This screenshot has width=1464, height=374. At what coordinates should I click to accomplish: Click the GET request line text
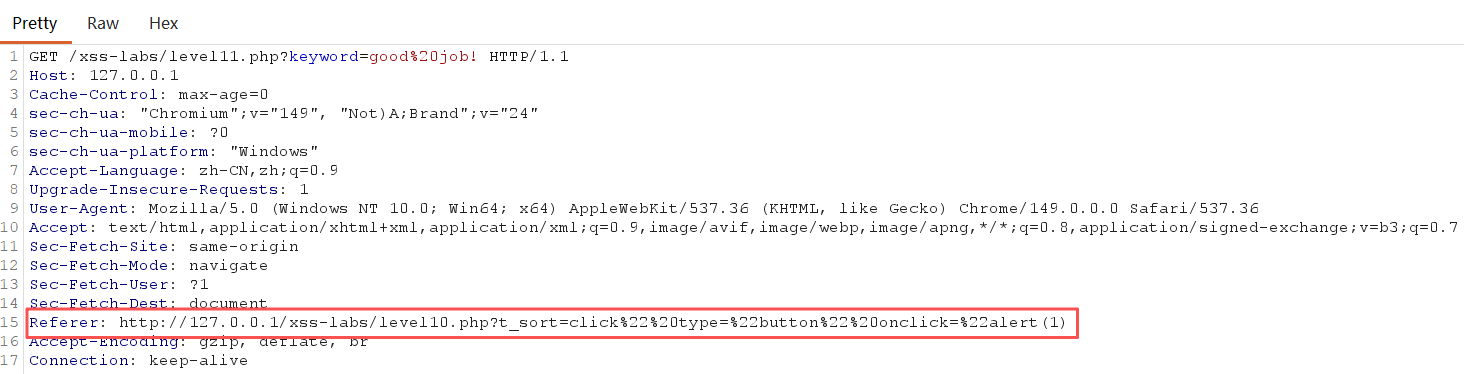pos(299,56)
